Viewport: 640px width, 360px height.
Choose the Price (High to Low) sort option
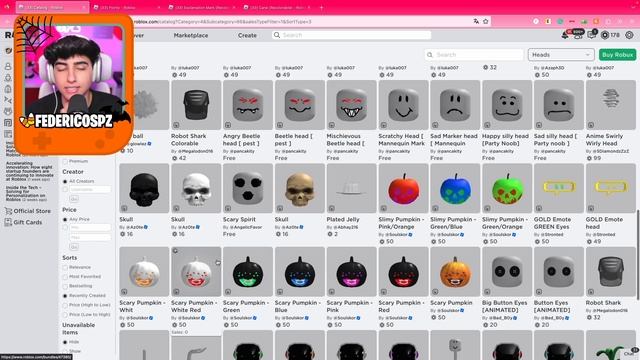tap(65, 305)
